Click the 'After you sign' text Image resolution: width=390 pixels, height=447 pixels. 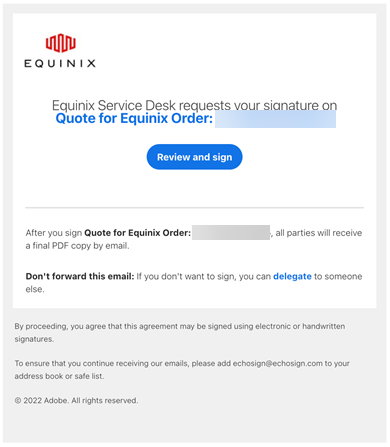54,233
